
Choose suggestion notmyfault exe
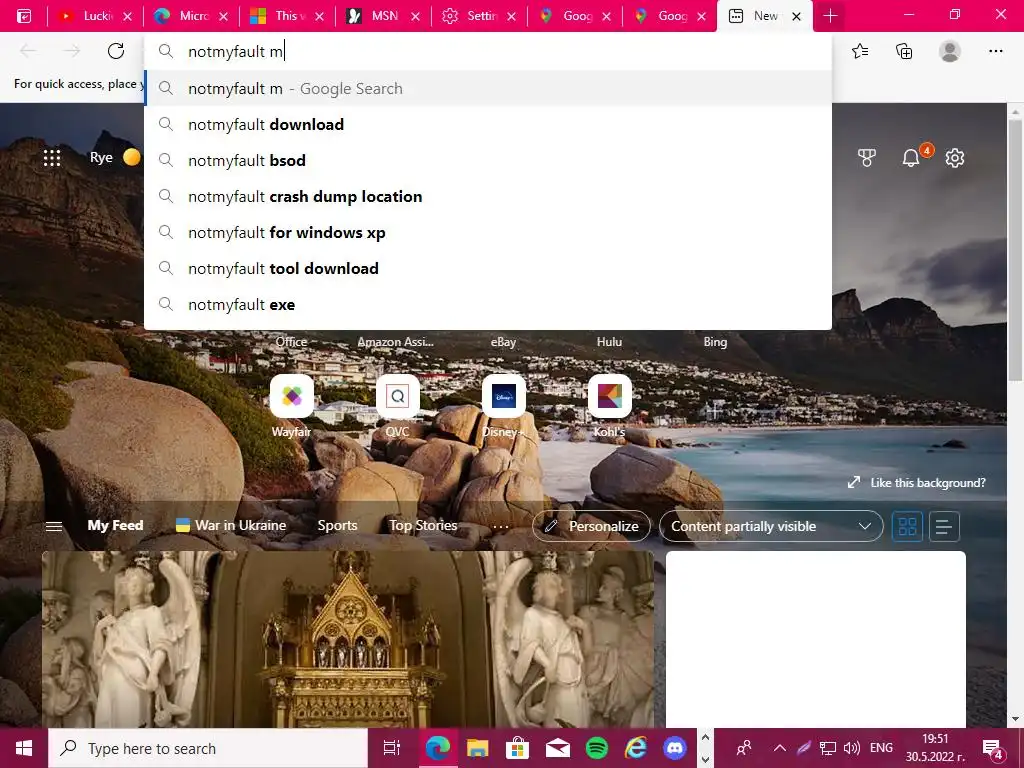click(488, 304)
